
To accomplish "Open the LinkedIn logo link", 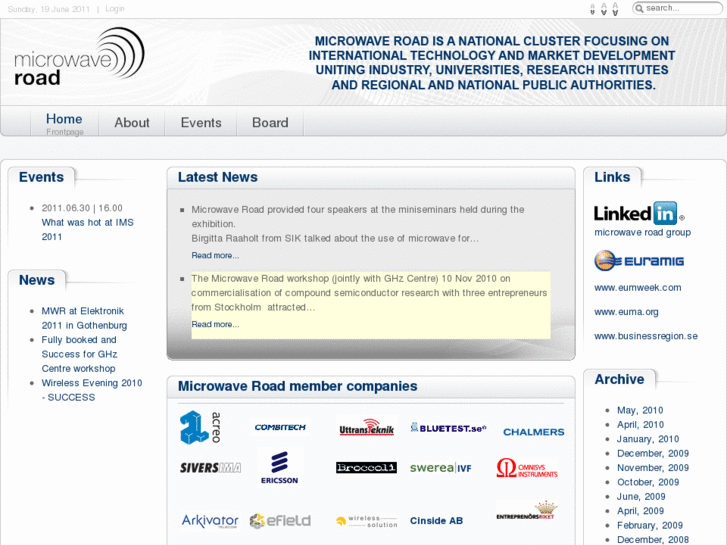I will tap(638, 213).
